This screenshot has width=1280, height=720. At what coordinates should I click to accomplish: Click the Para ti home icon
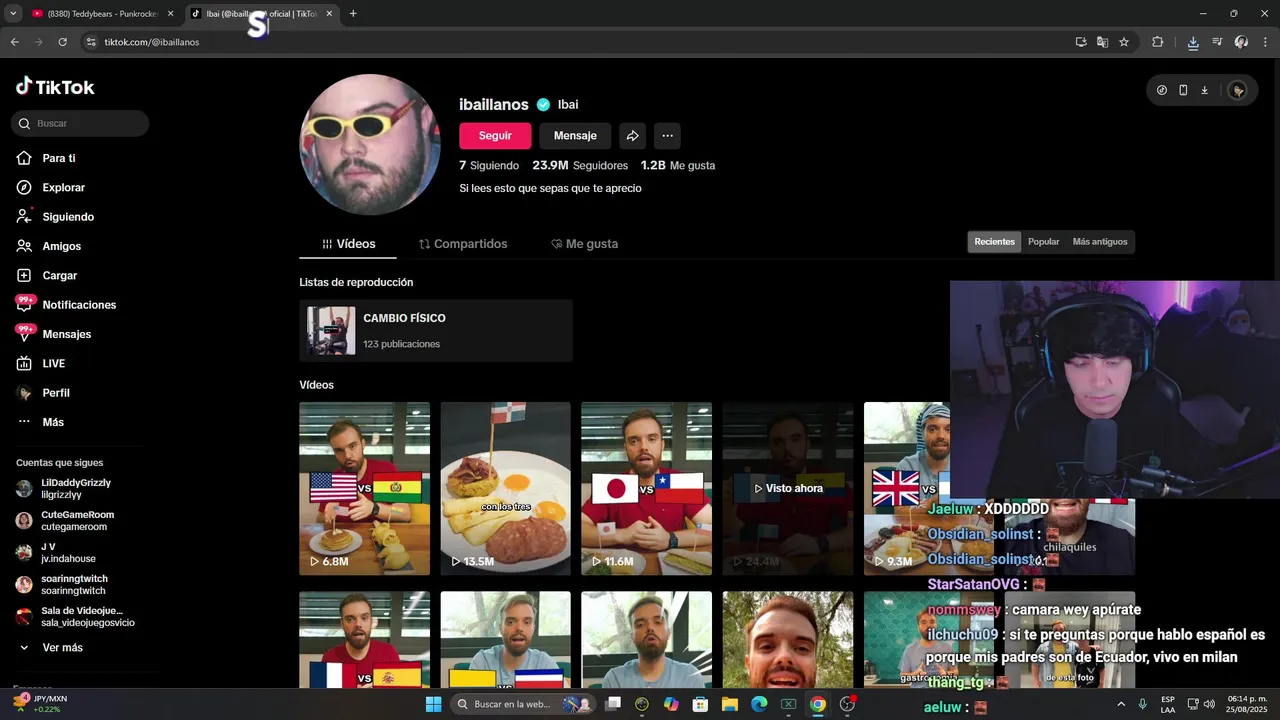tap(24, 158)
